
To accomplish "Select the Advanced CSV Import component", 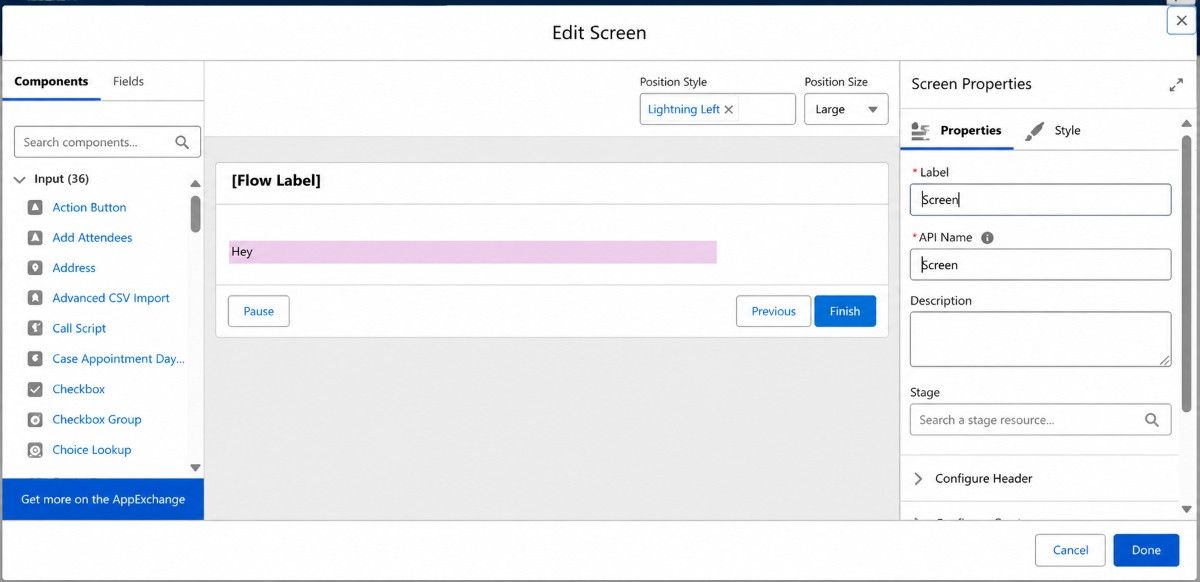I will tap(111, 298).
